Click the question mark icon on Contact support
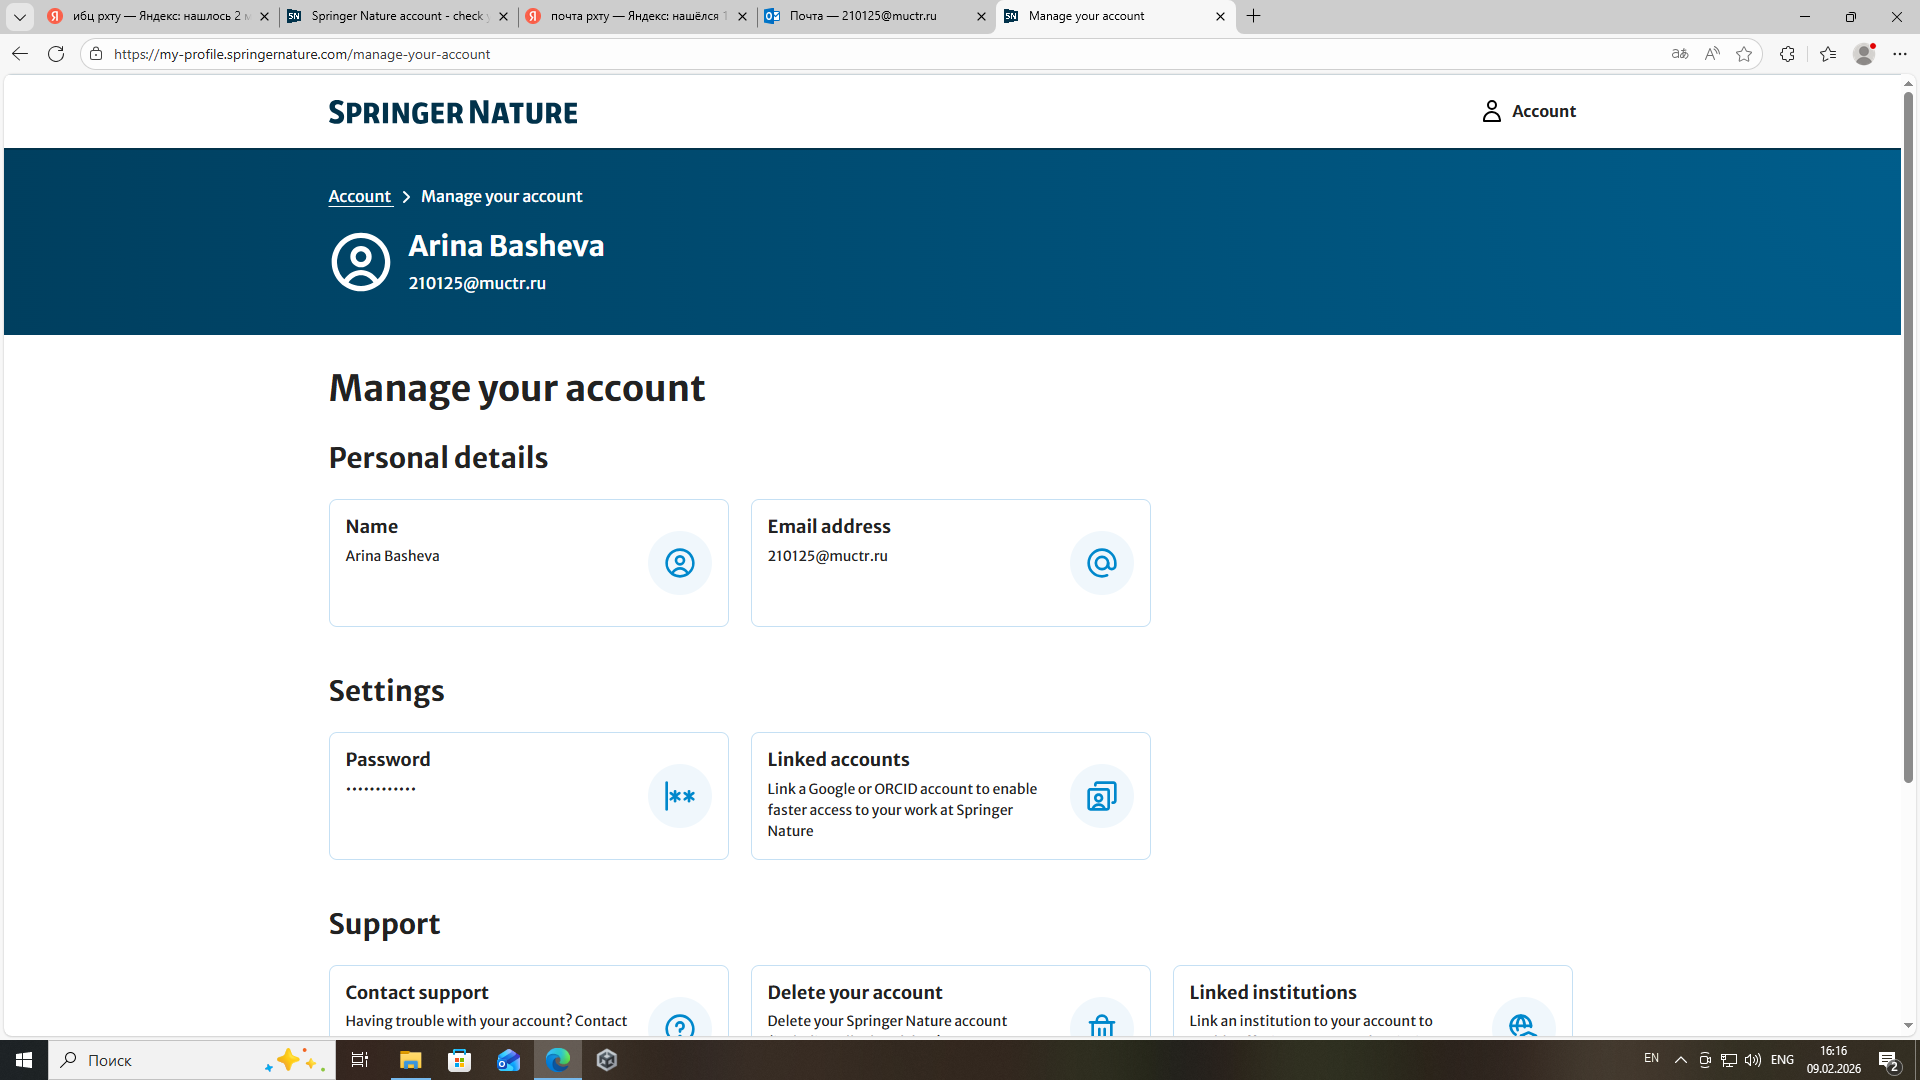This screenshot has width=1920, height=1080. 679,1028
